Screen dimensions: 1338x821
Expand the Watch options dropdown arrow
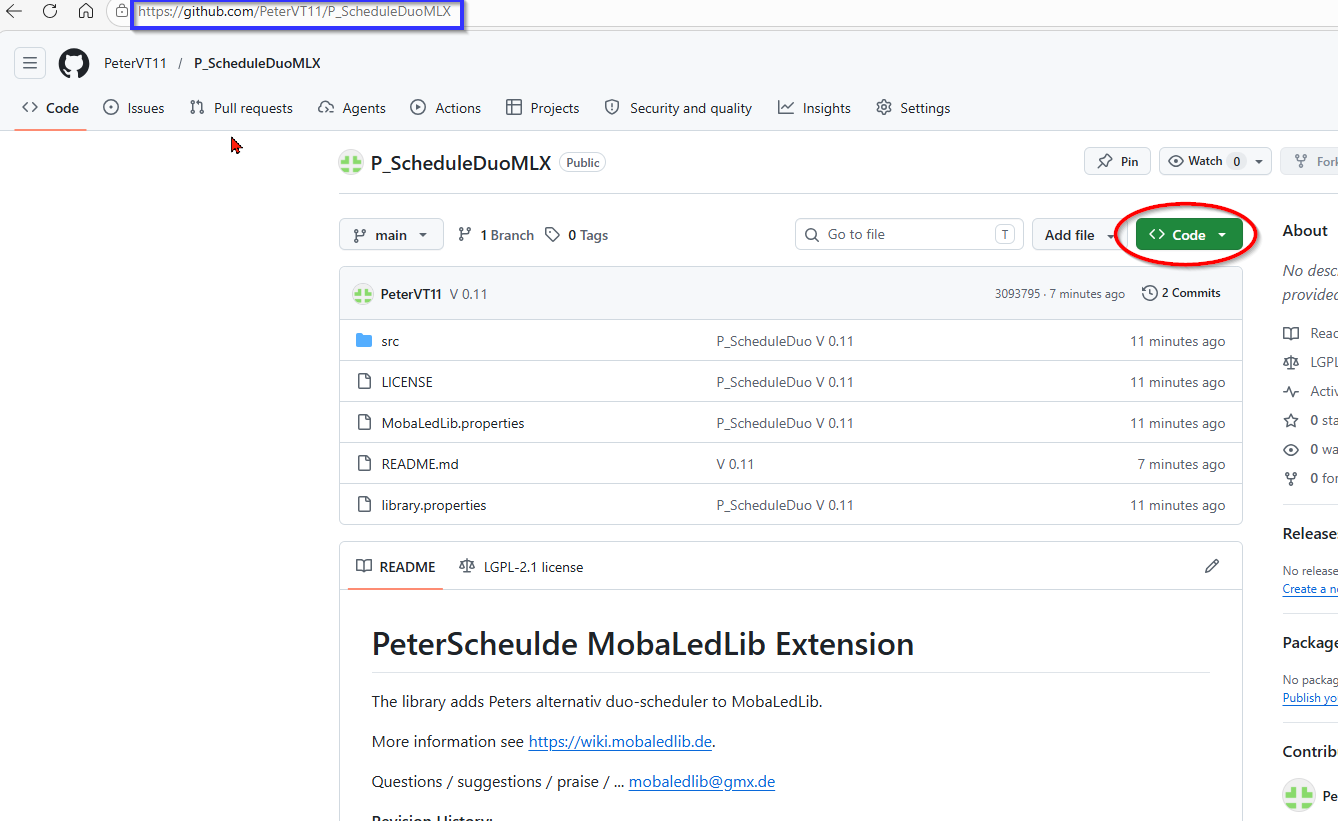[x=1259, y=161]
